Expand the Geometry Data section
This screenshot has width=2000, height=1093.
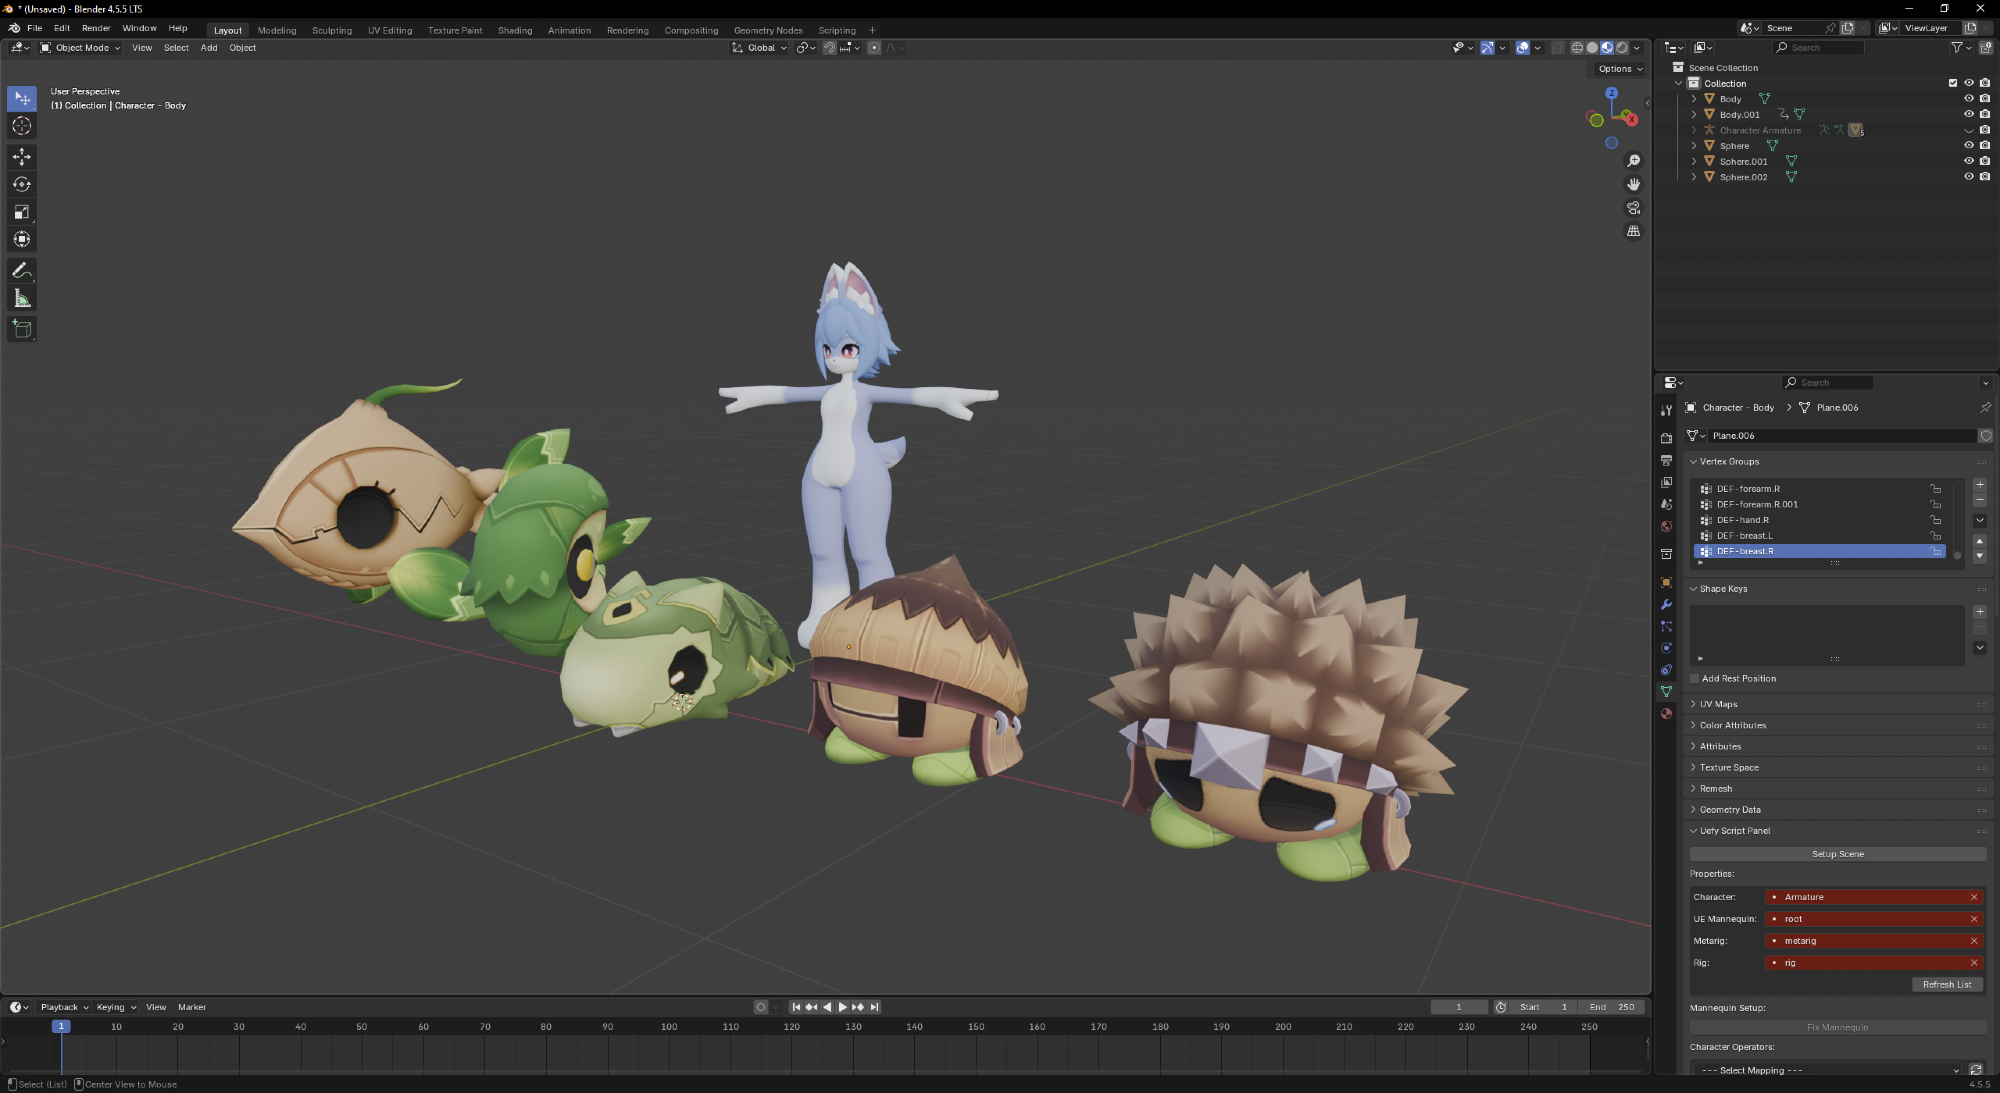tap(1729, 810)
